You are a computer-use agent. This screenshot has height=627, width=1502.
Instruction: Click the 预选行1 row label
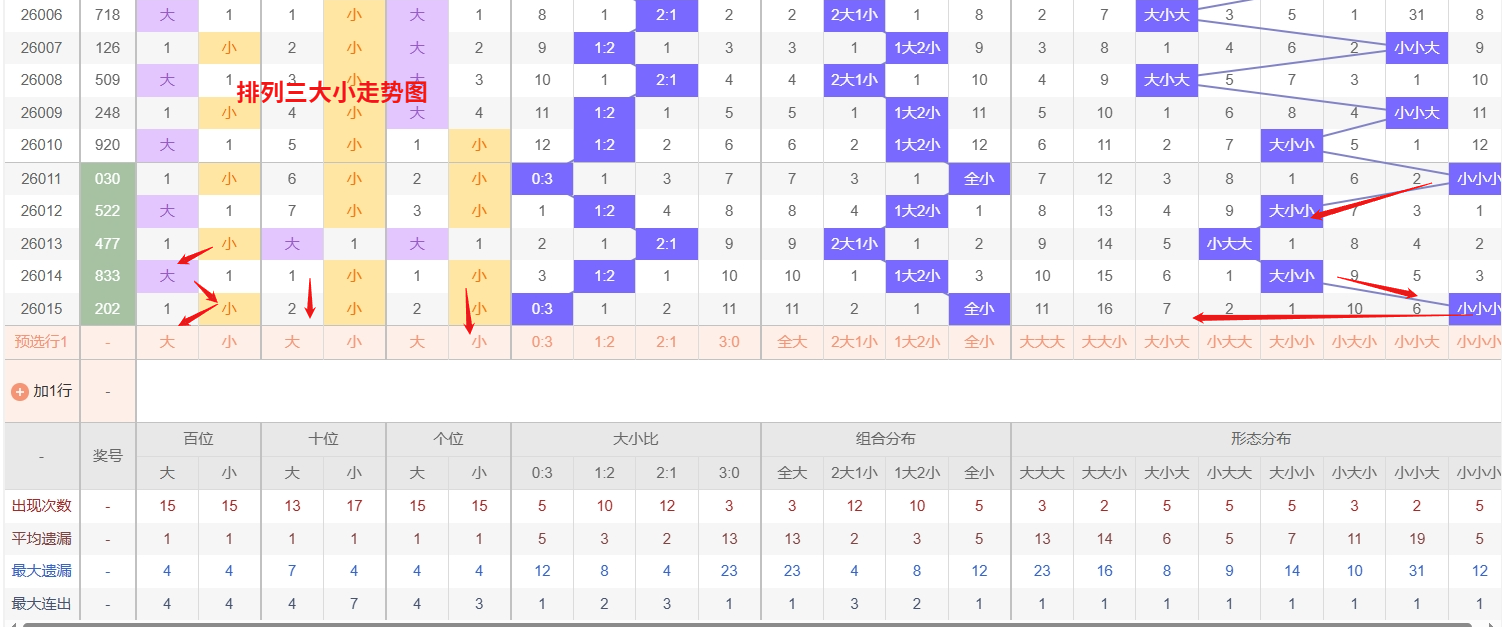click(x=41, y=342)
